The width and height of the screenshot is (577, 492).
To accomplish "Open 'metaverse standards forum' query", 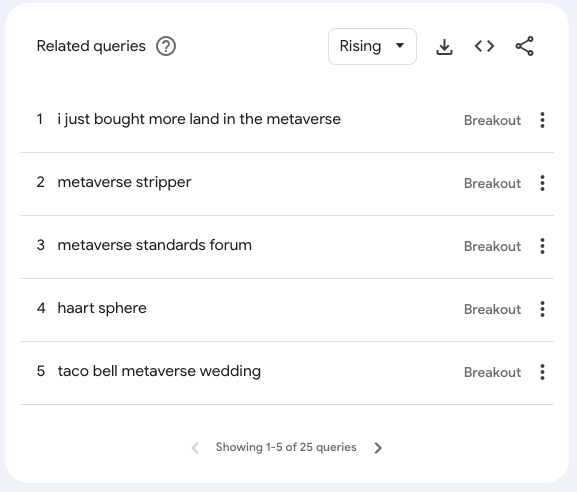I will click(155, 245).
